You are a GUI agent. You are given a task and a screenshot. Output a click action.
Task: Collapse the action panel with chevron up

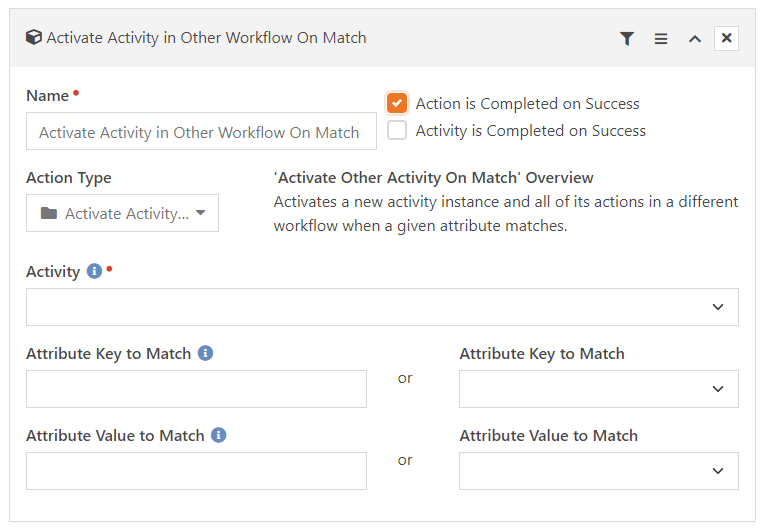[695, 39]
